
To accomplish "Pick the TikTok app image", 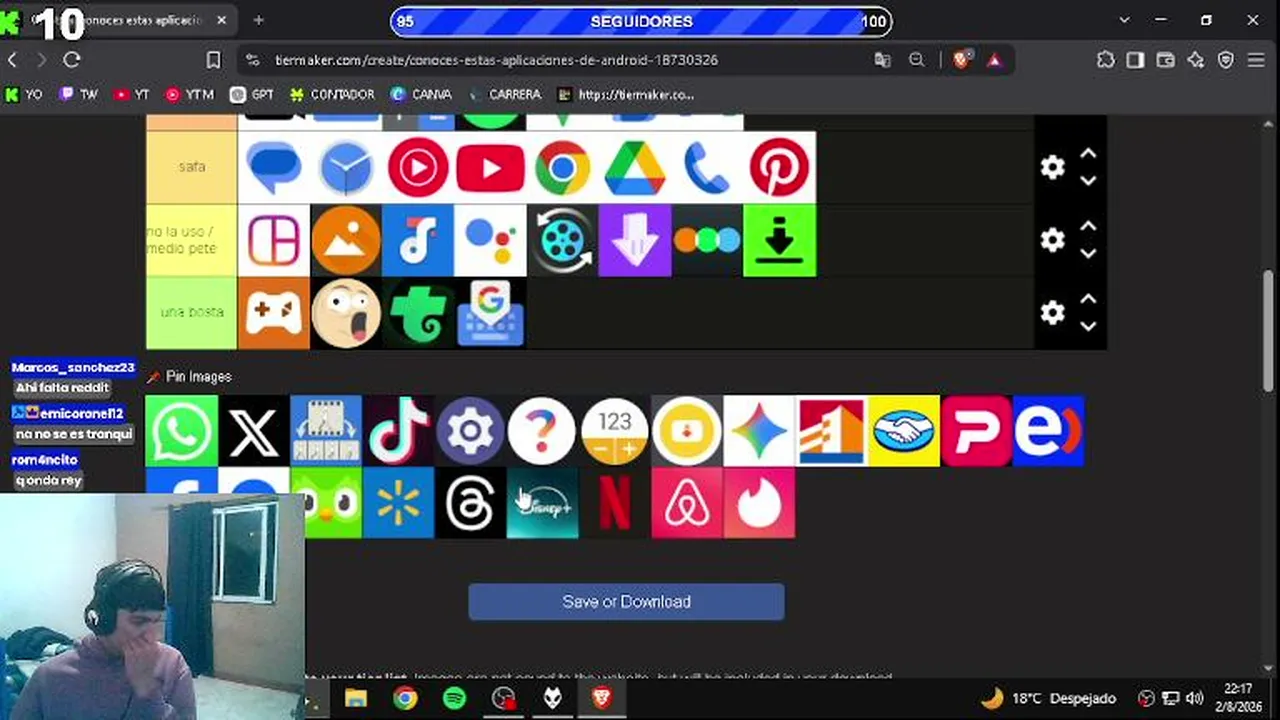I will coord(398,431).
